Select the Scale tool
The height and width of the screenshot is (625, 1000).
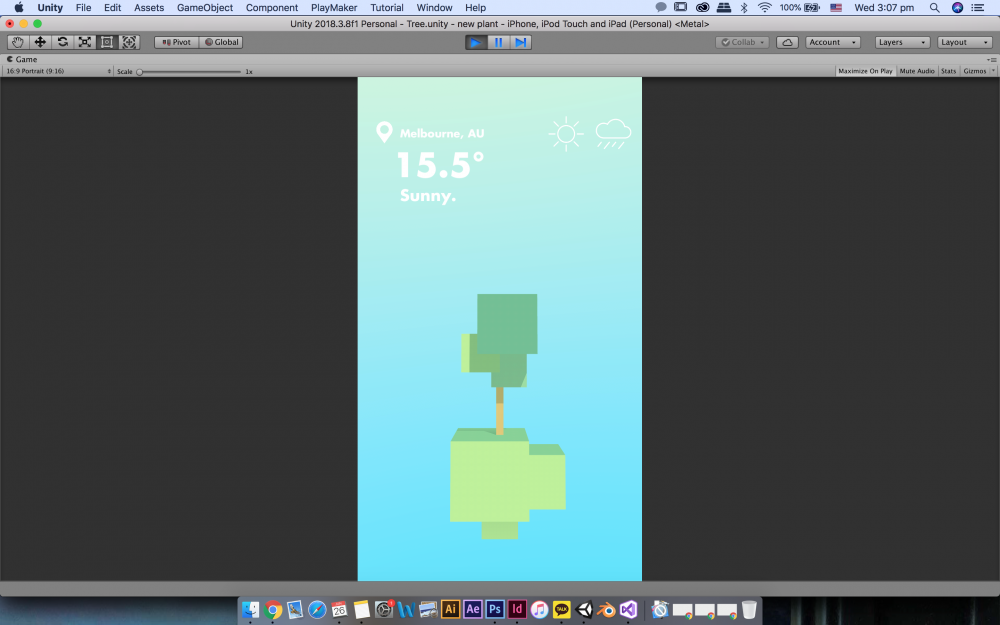[x=84, y=42]
